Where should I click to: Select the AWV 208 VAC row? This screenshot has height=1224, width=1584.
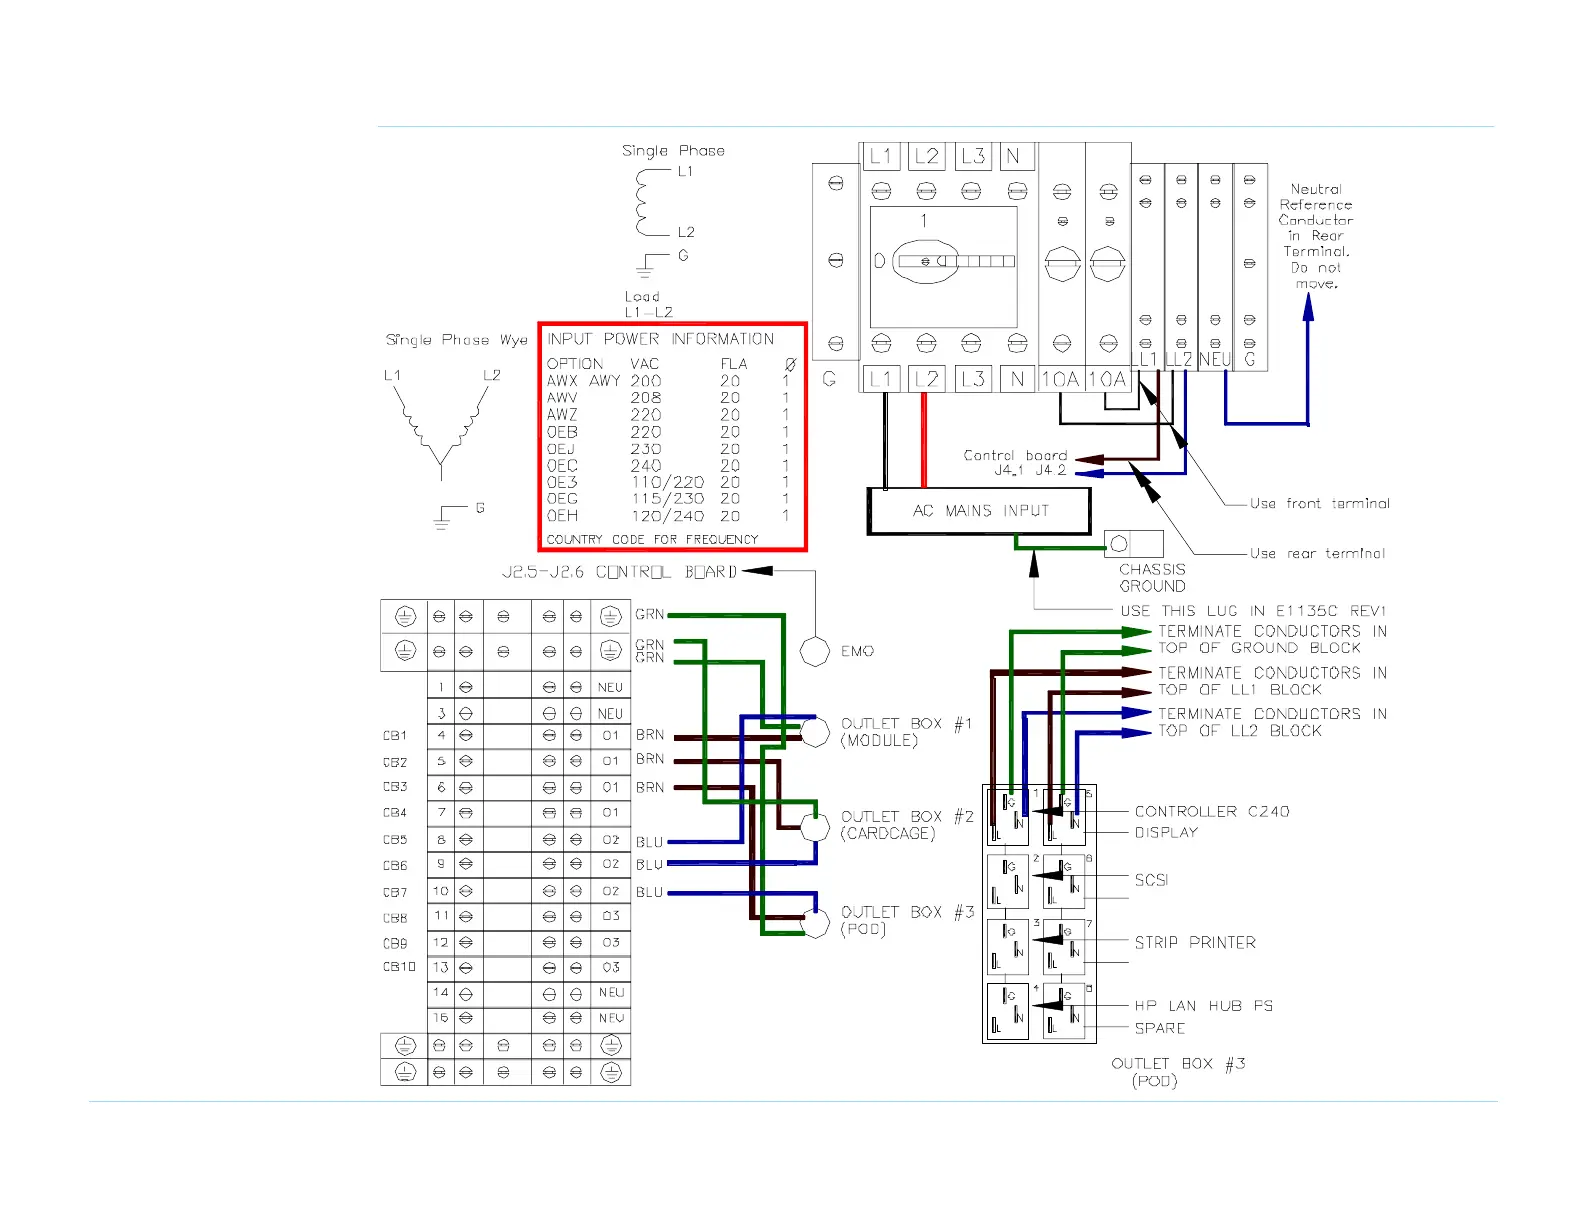pyautogui.click(x=669, y=398)
